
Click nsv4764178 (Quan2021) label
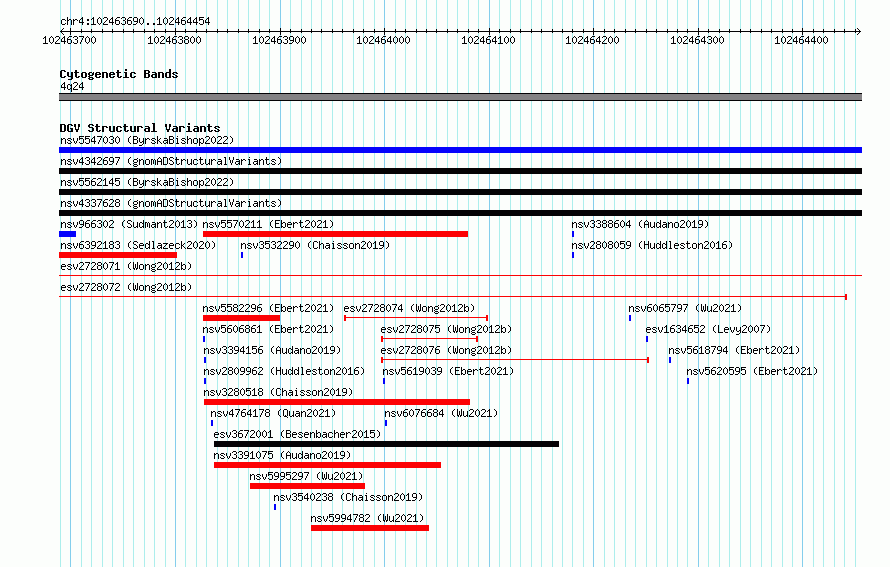(273, 413)
